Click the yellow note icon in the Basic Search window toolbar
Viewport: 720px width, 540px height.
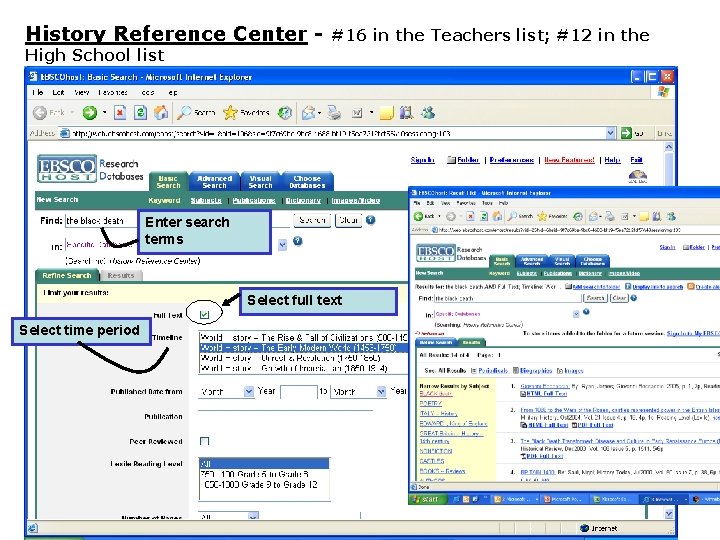click(387, 112)
